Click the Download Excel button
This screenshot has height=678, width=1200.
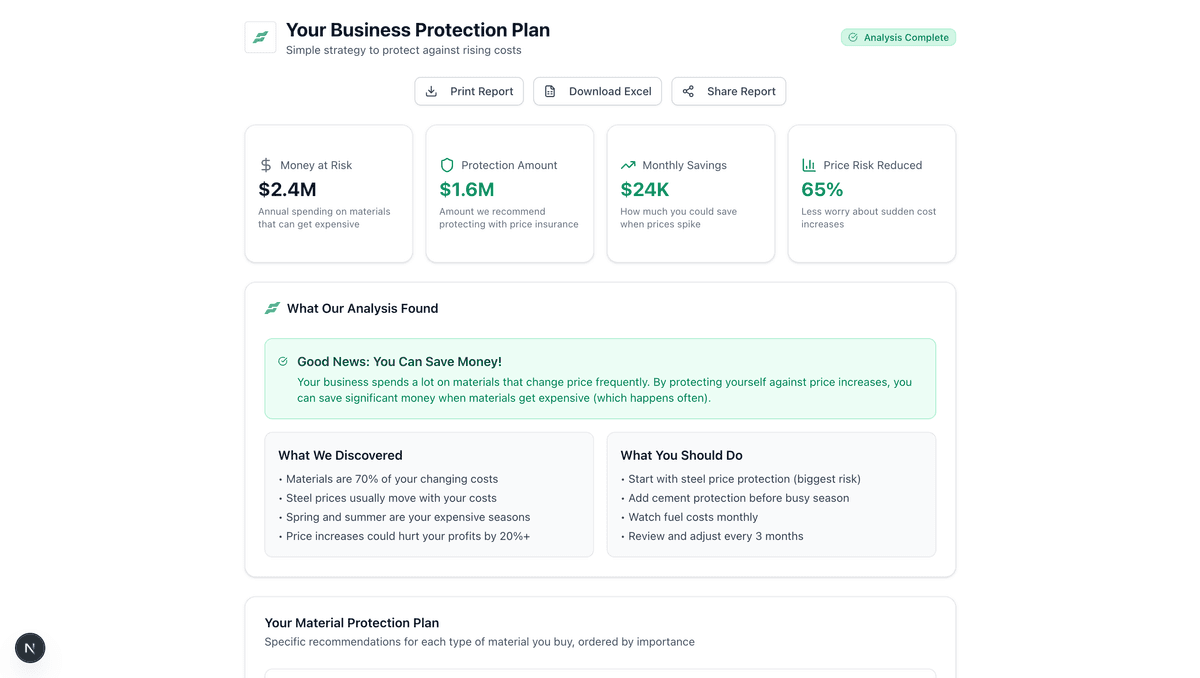click(597, 91)
